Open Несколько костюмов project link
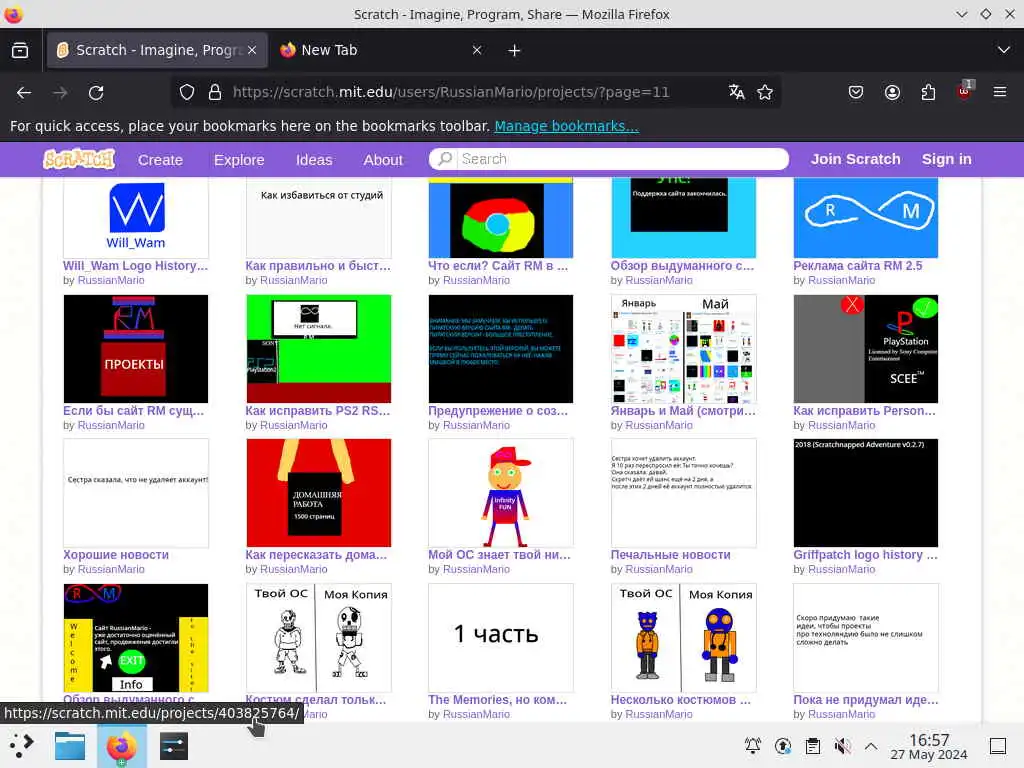1024x768 pixels. tap(680, 699)
